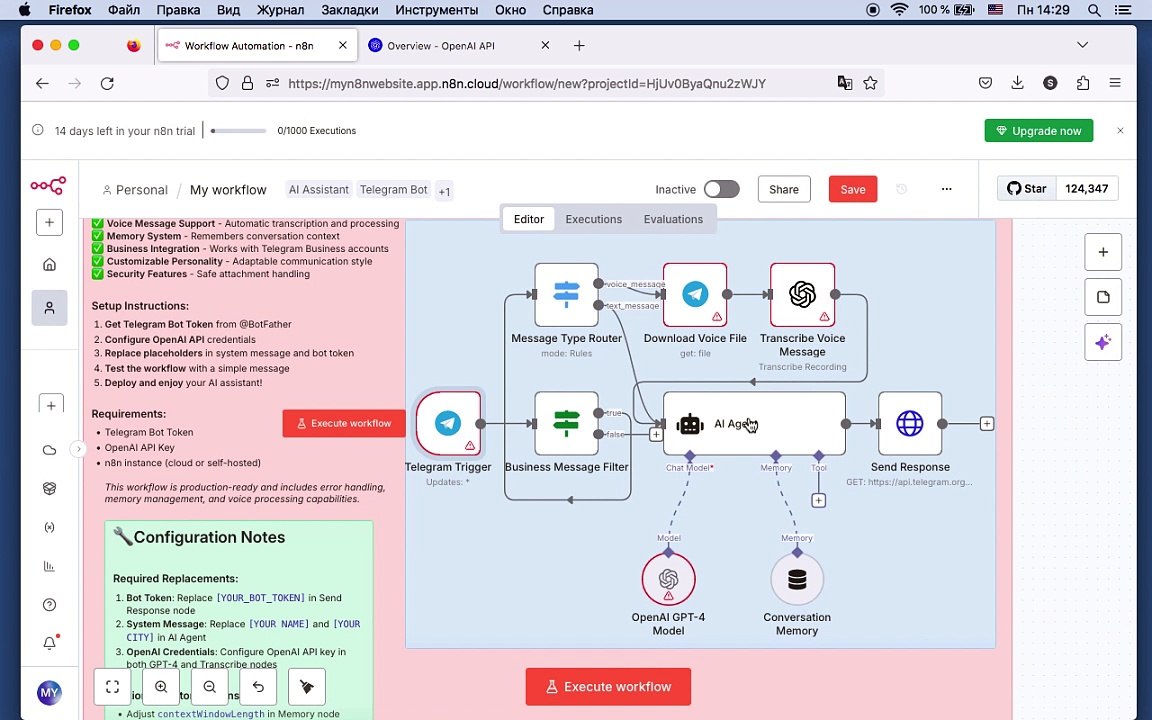Zoom out on the canvas
Viewport: 1152px width, 720px height.
click(x=209, y=687)
